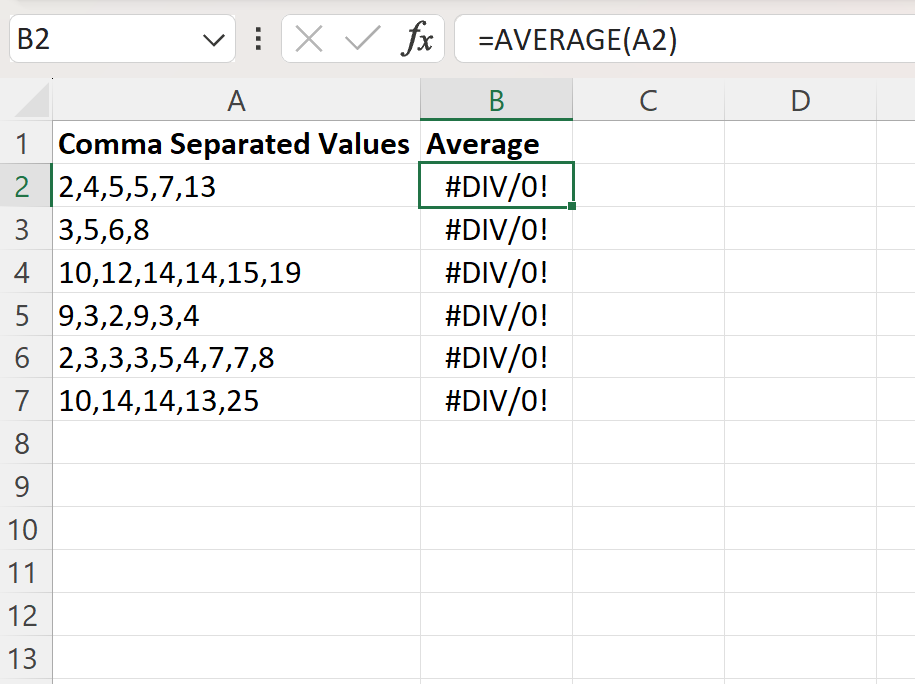Click the fill handle of cell B2
The image size is (915, 684).
pos(572,205)
